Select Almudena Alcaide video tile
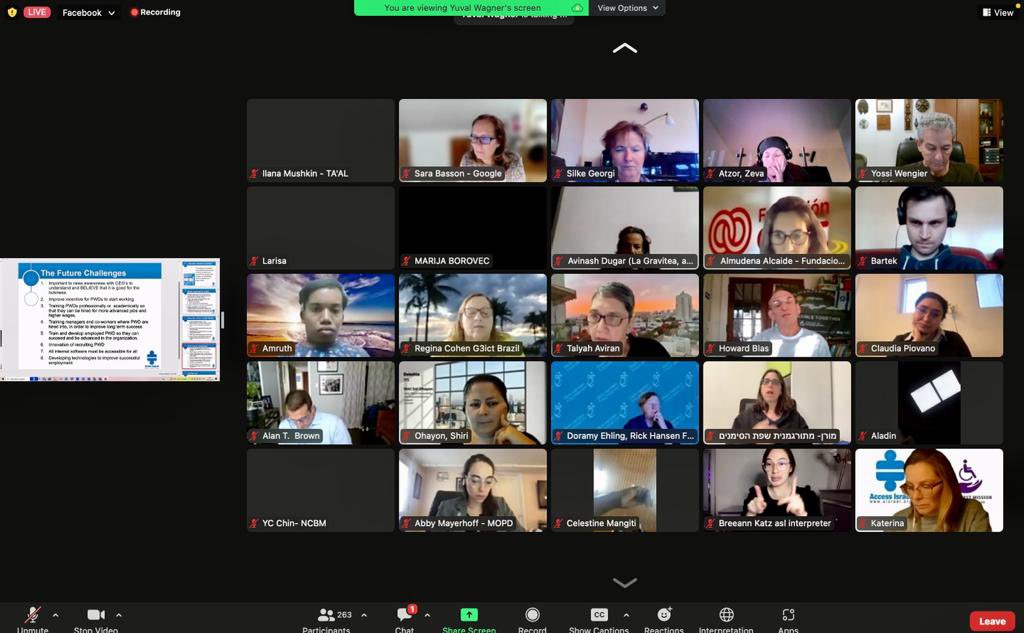 point(777,228)
